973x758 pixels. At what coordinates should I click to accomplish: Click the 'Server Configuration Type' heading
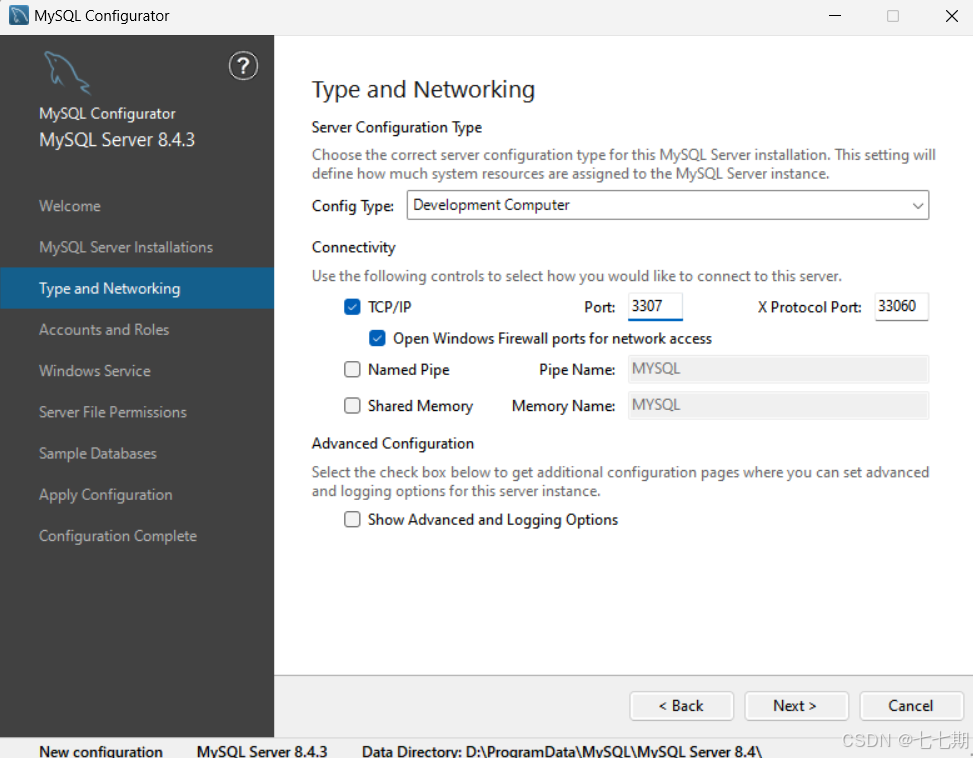pyautogui.click(x=397, y=127)
